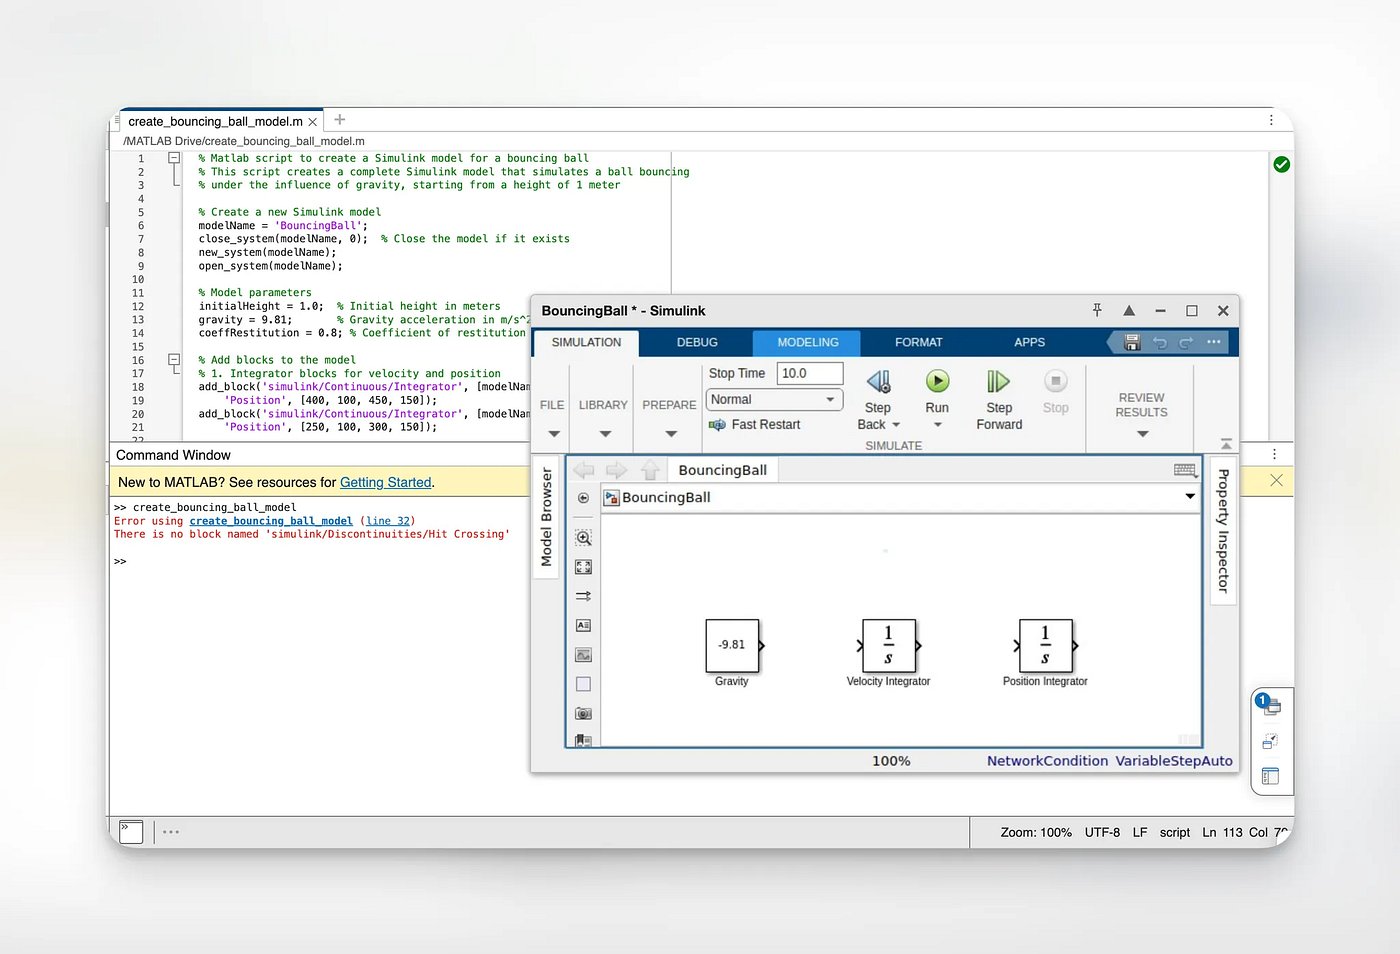Switch to the DEBUG tab

pos(697,342)
